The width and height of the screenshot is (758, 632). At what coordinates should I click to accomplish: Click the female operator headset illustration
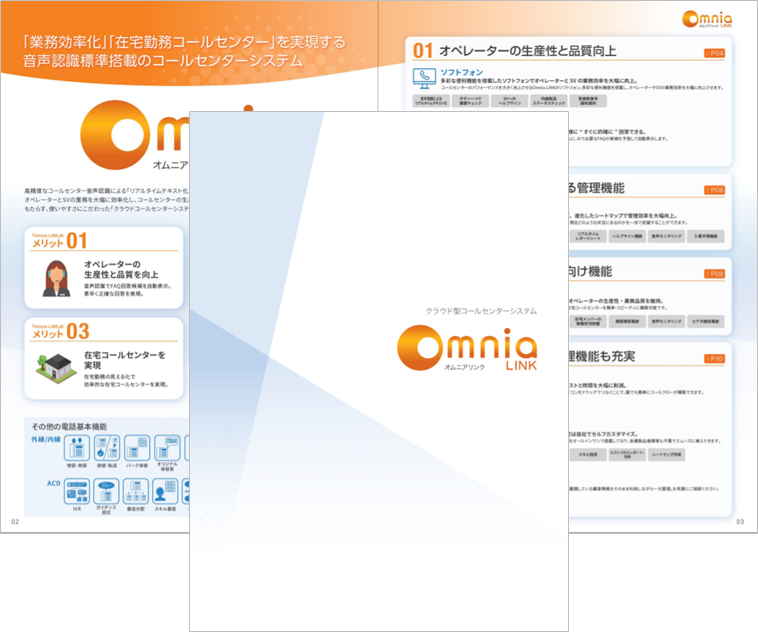57,279
